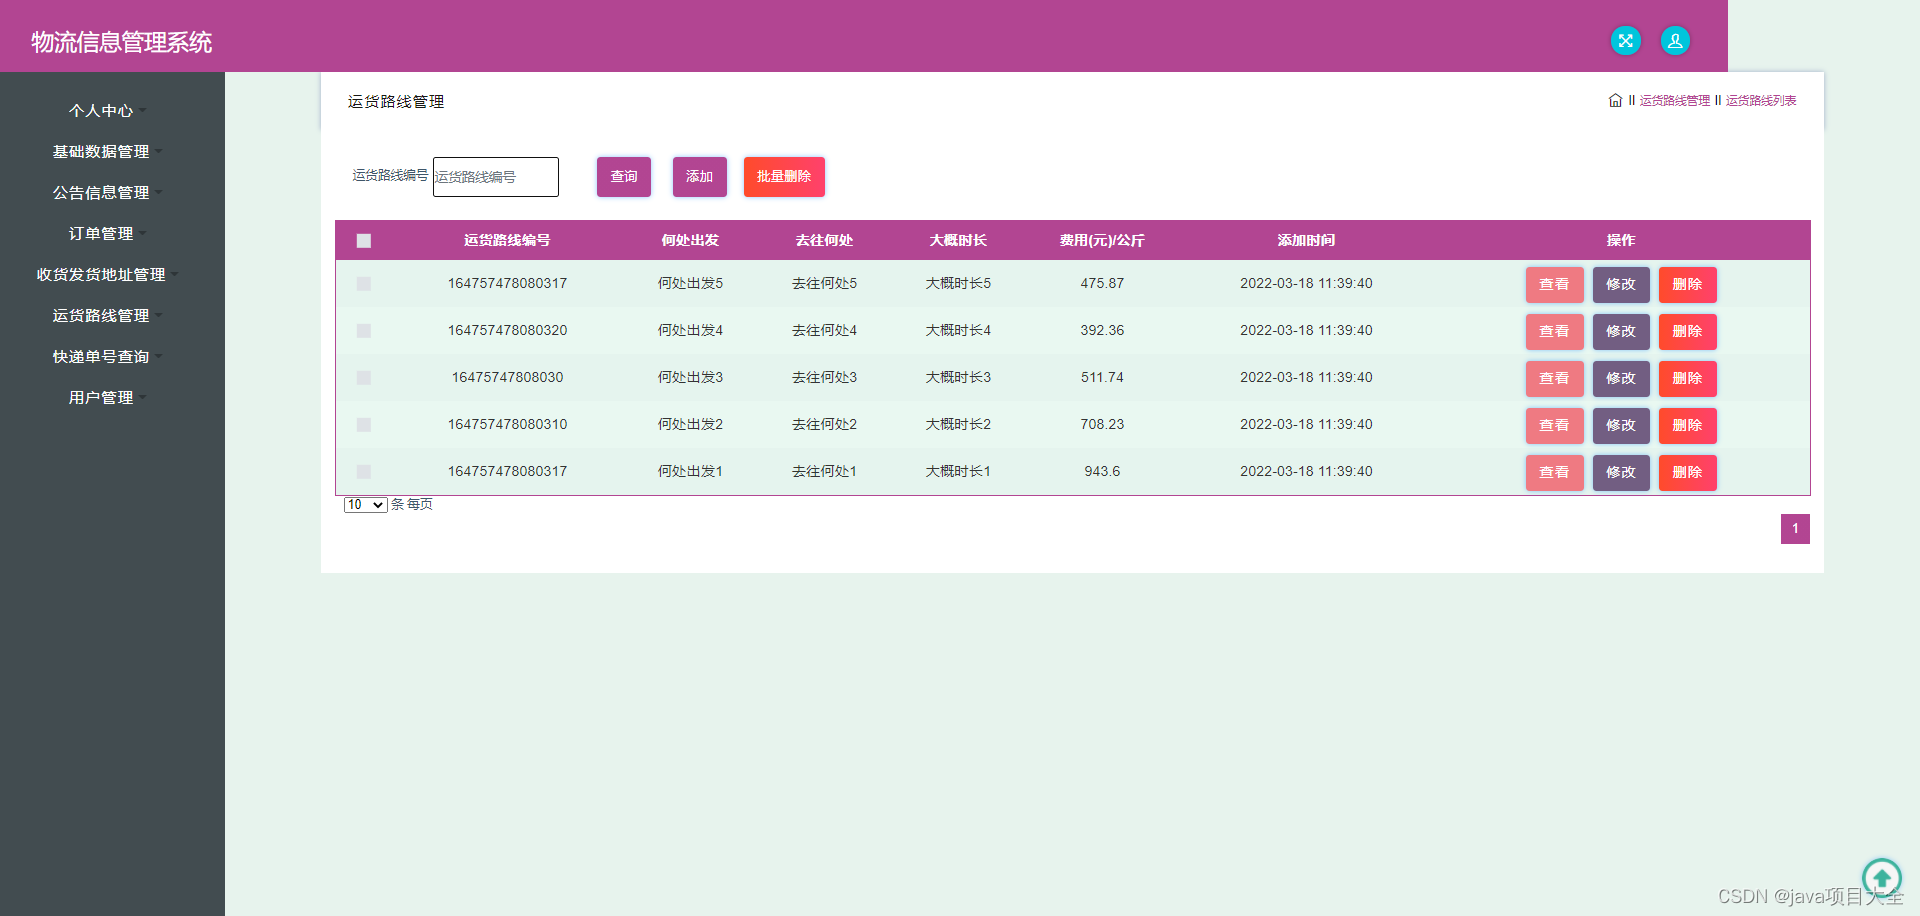
Task: Click 删除 for the 何处出发2 row
Action: [1688, 426]
